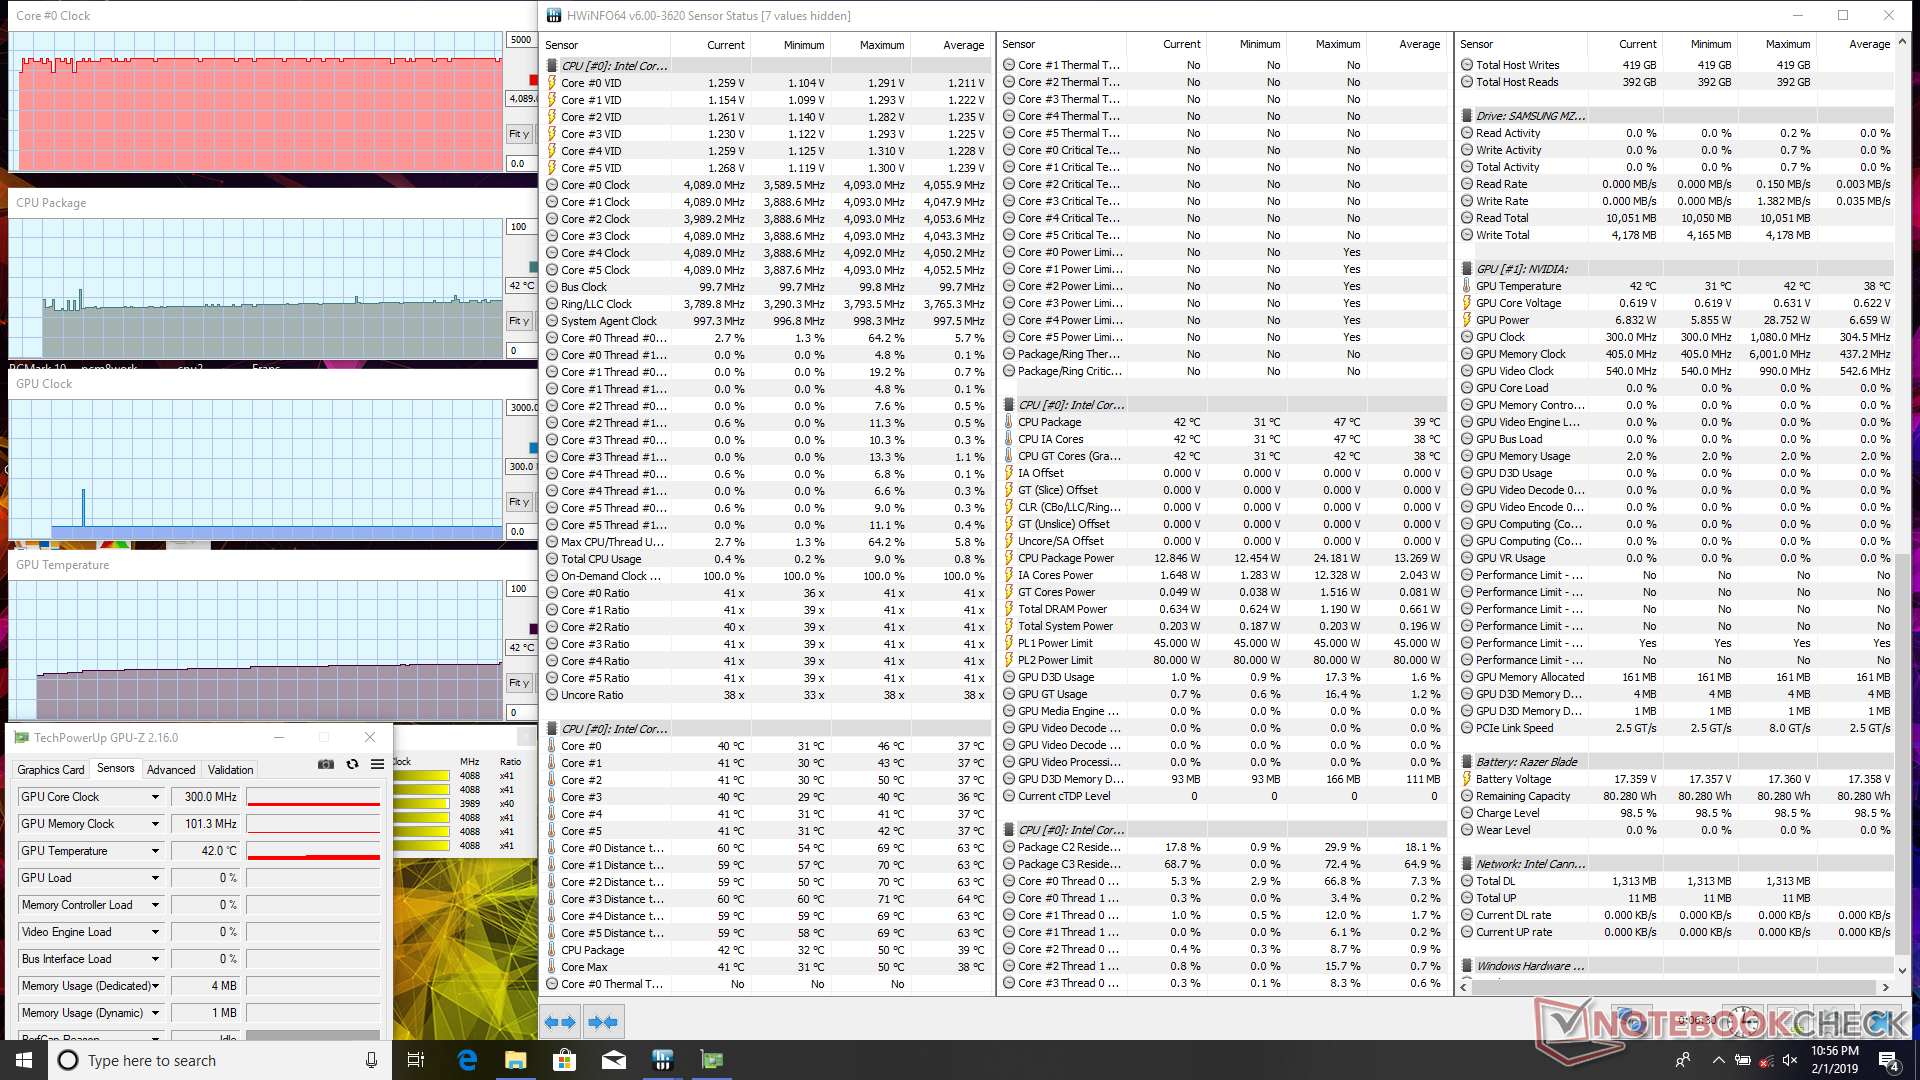Click the GPU-Z refresh icon

pos(352,764)
